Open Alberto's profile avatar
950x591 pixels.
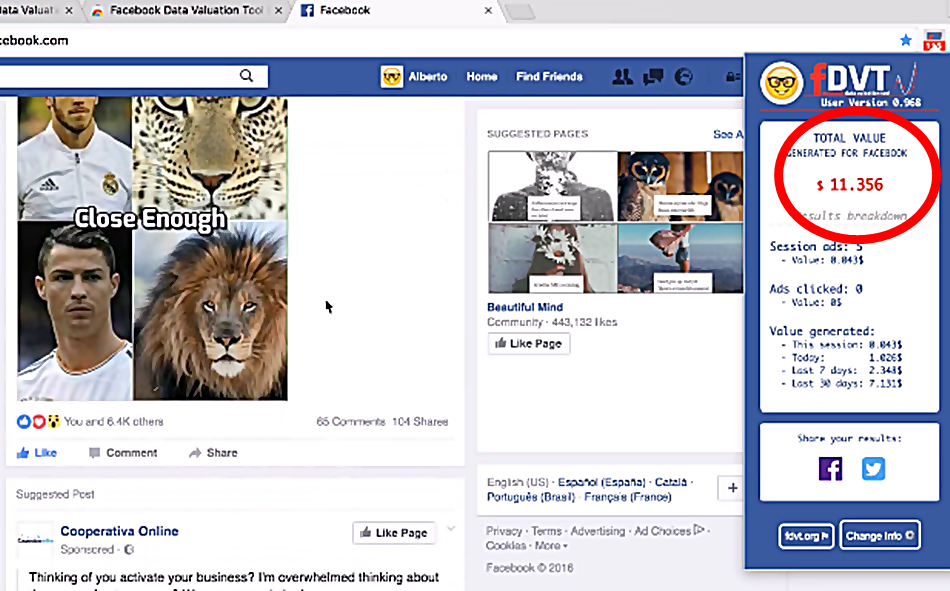coord(391,76)
